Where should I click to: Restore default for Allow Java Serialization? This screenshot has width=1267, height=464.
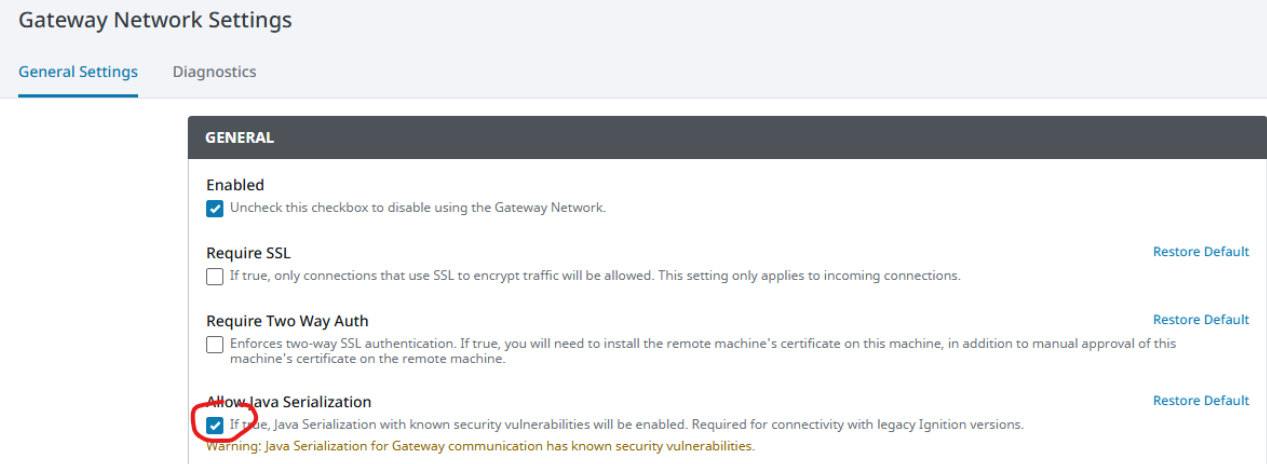pyautogui.click(x=1200, y=401)
